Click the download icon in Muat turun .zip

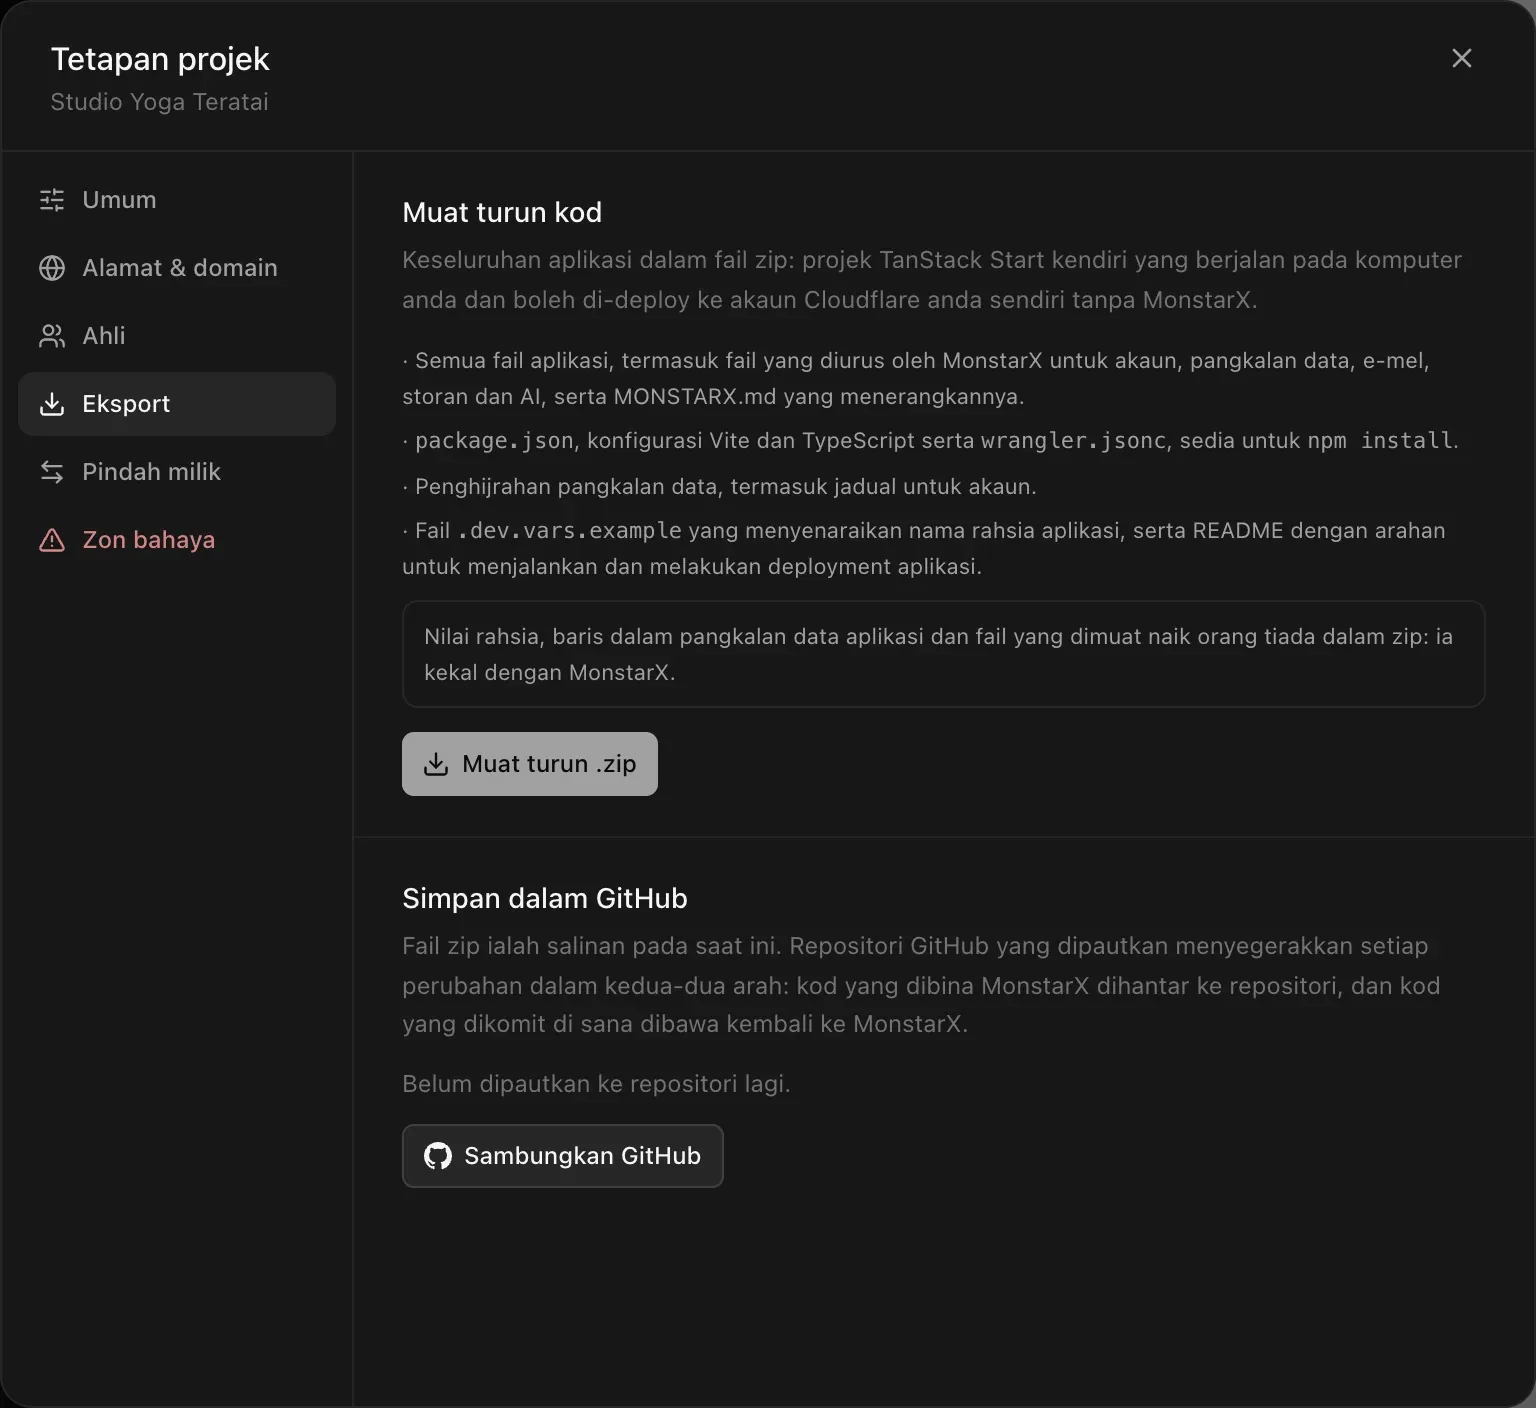click(x=436, y=764)
